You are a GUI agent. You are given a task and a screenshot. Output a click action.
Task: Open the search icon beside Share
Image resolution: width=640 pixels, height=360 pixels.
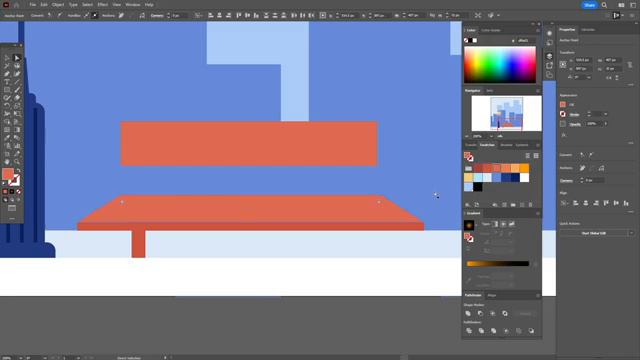click(604, 5)
